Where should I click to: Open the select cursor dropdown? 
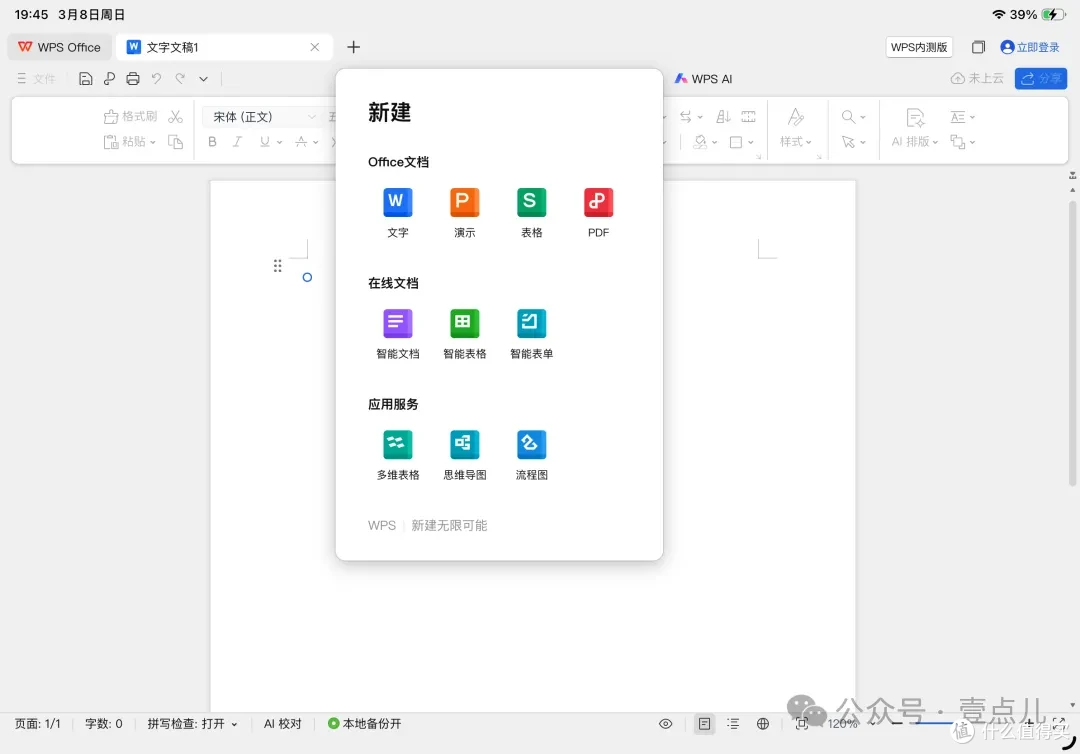(x=853, y=141)
